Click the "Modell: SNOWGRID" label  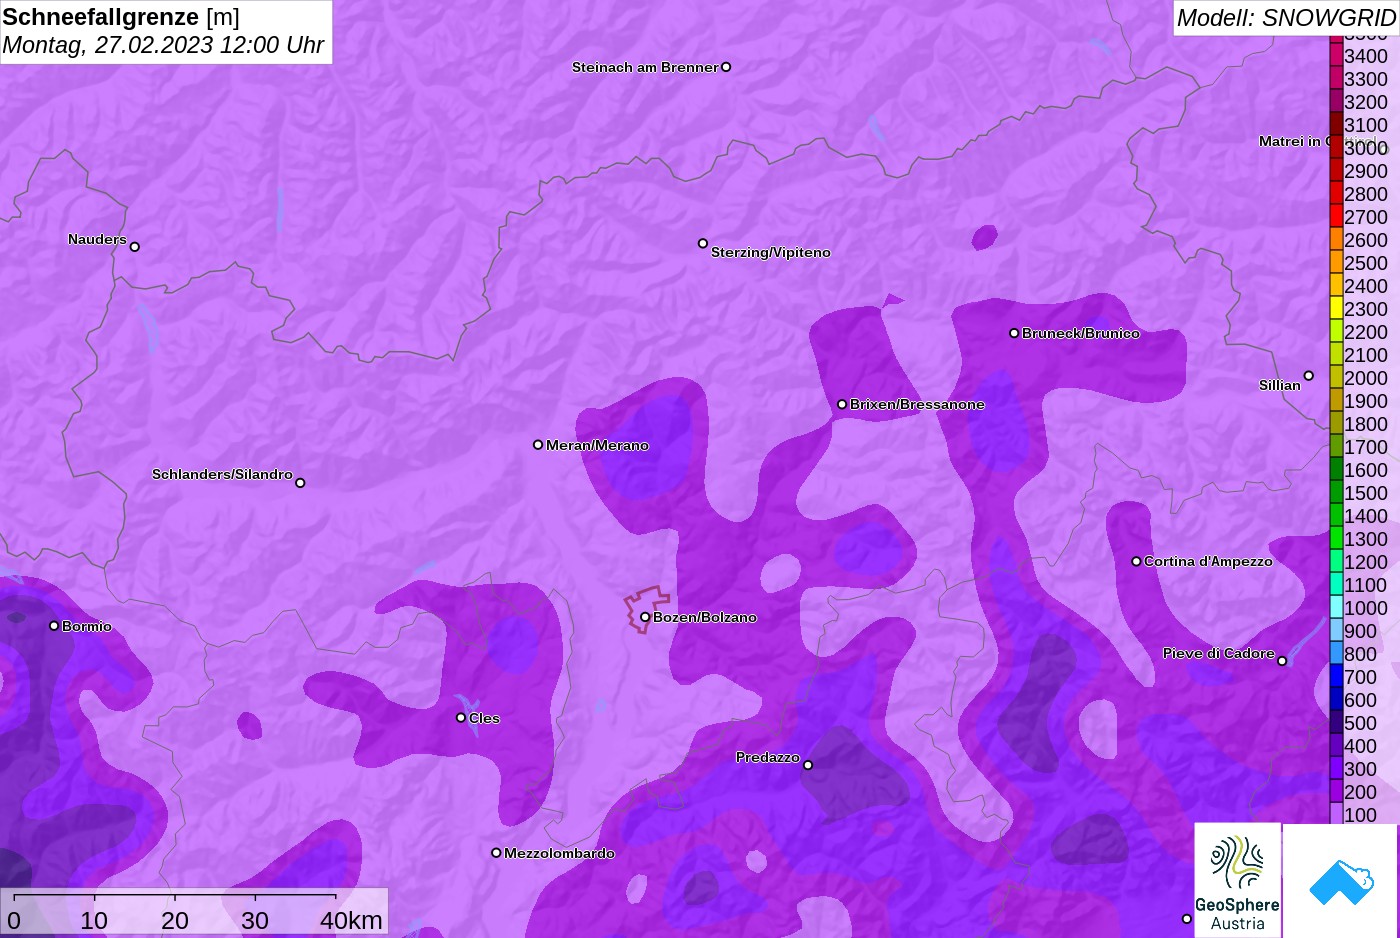coord(1286,18)
